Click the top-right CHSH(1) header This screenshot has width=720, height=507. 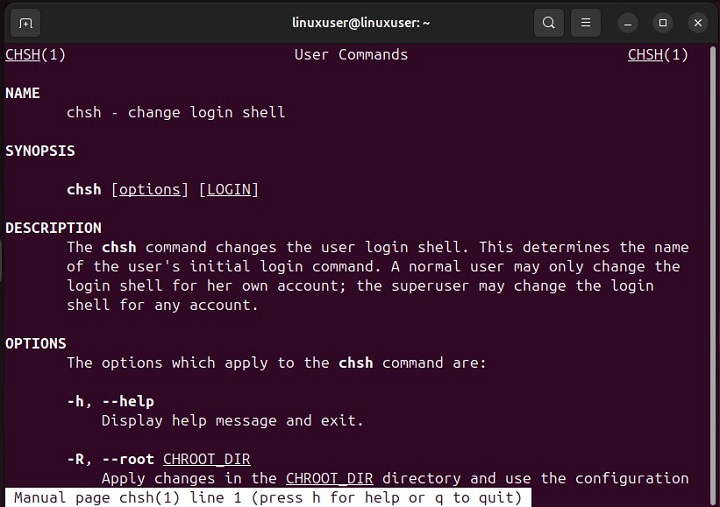pos(657,55)
